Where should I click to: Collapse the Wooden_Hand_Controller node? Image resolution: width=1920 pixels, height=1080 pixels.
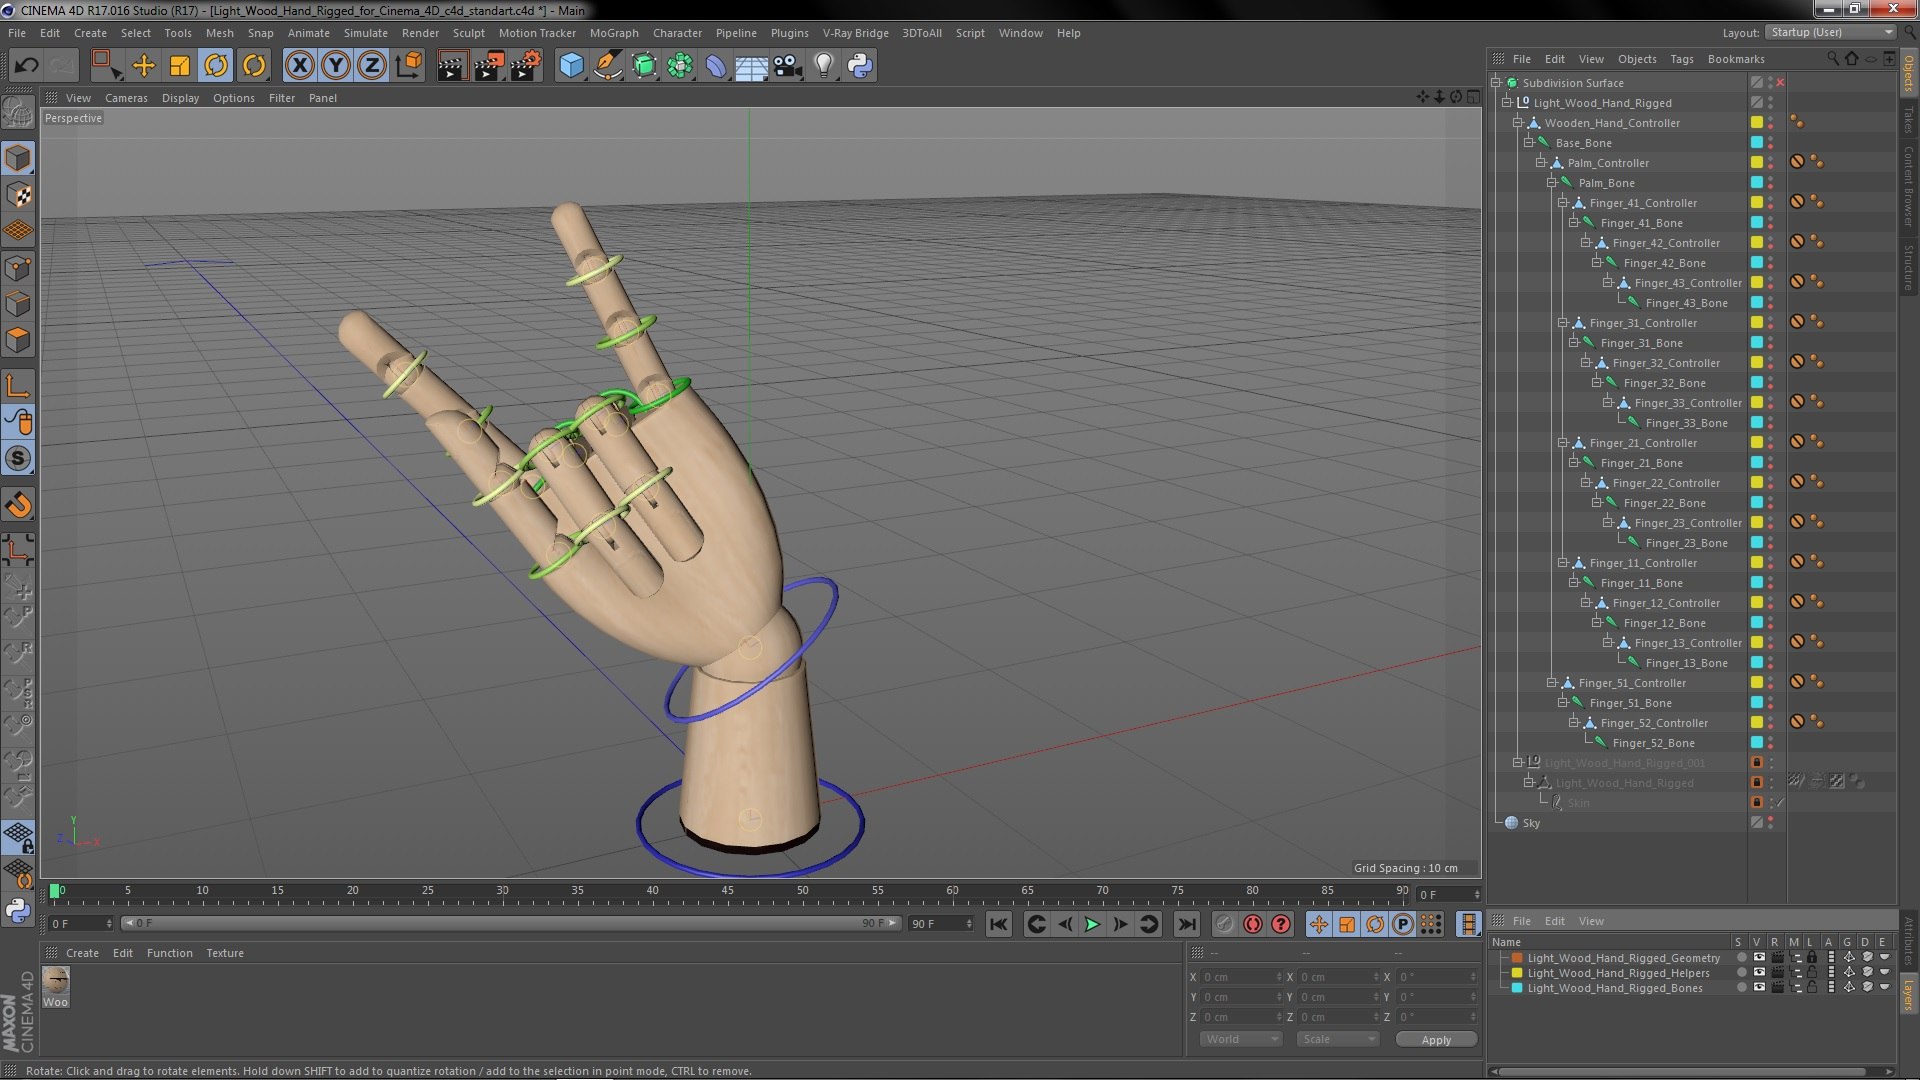coord(1518,123)
